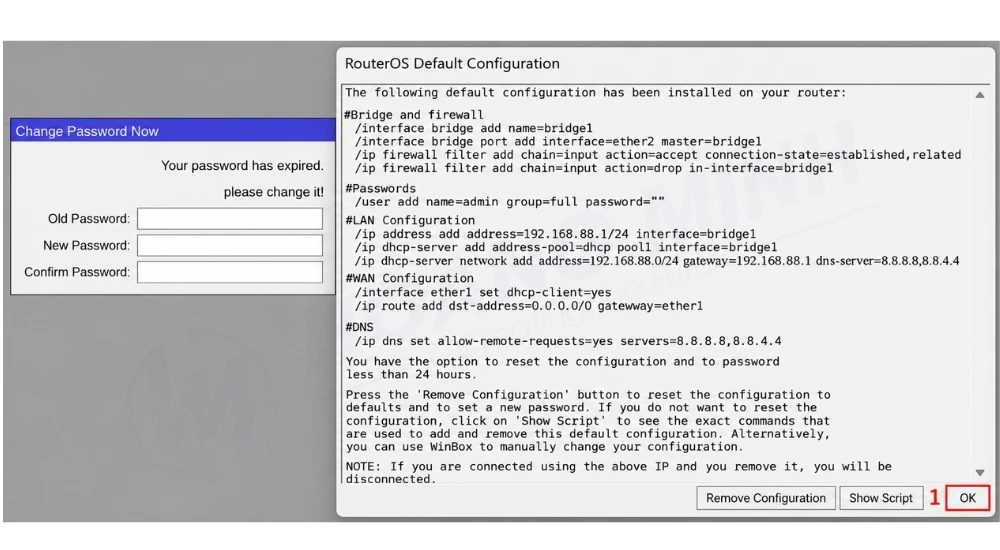Click the 'bridge port add interface=ether2' line
1000x550 pixels.
558,142
